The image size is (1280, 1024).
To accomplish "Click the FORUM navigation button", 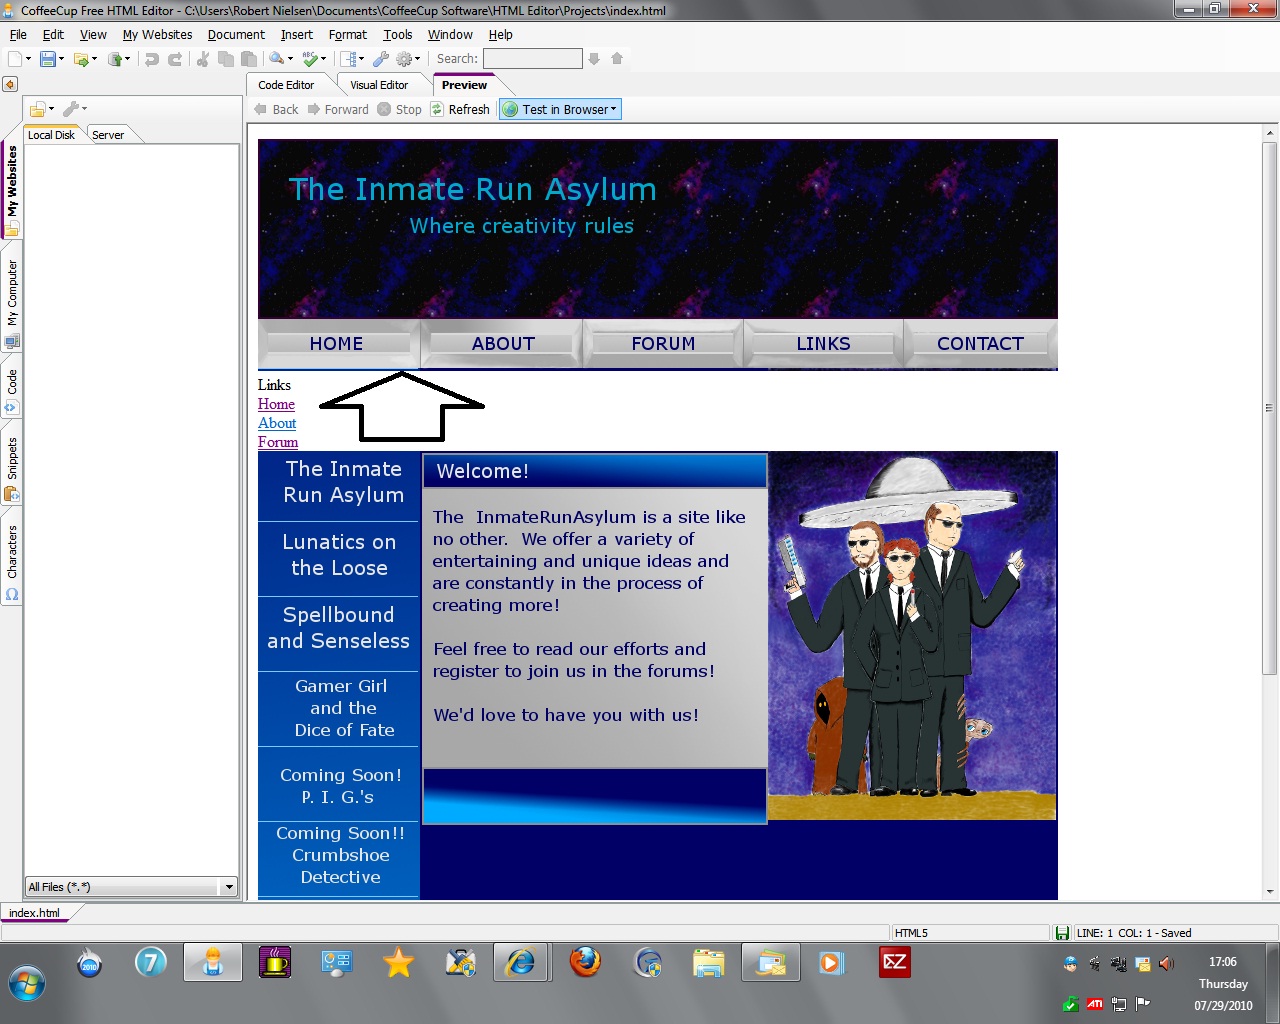I will [x=663, y=344].
